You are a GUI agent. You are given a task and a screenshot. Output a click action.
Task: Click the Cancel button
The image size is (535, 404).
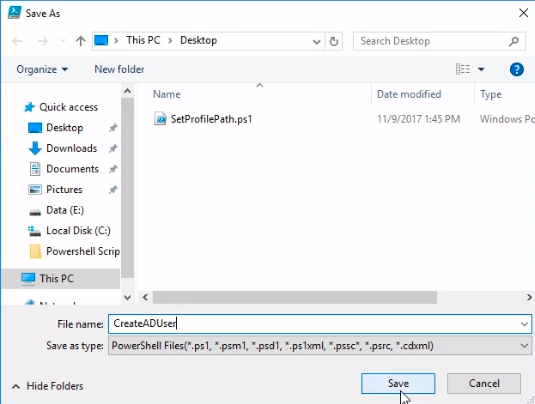click(484, 383)
